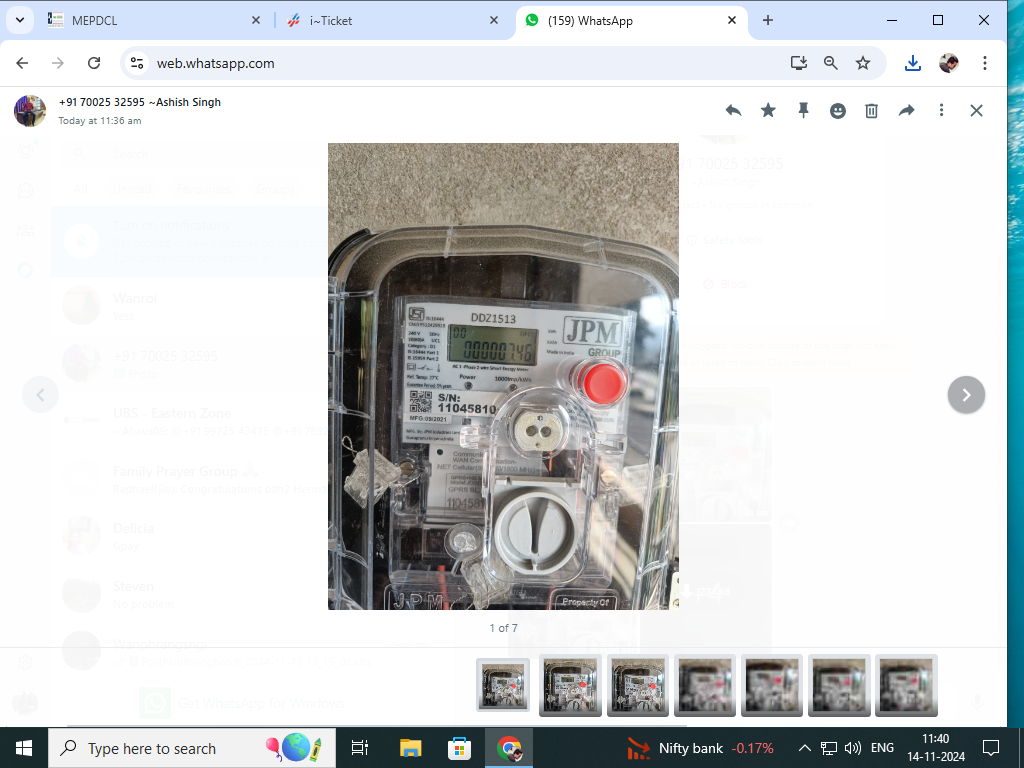
Task: Forward the photo to another chat
Action: pyautogui.click(x=906, y=111)
